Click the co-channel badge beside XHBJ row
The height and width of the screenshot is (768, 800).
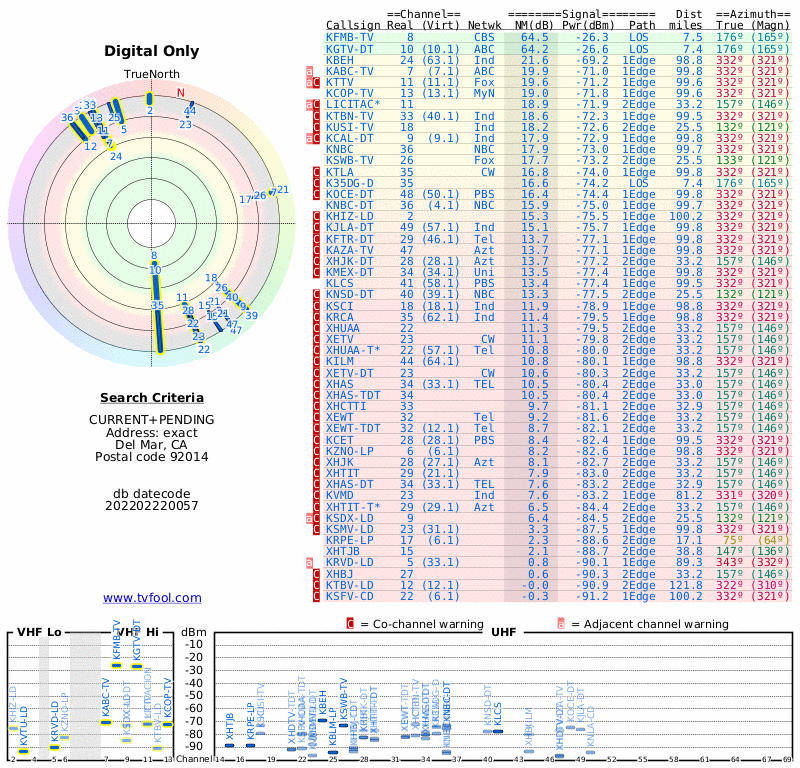tap(316, 574)
